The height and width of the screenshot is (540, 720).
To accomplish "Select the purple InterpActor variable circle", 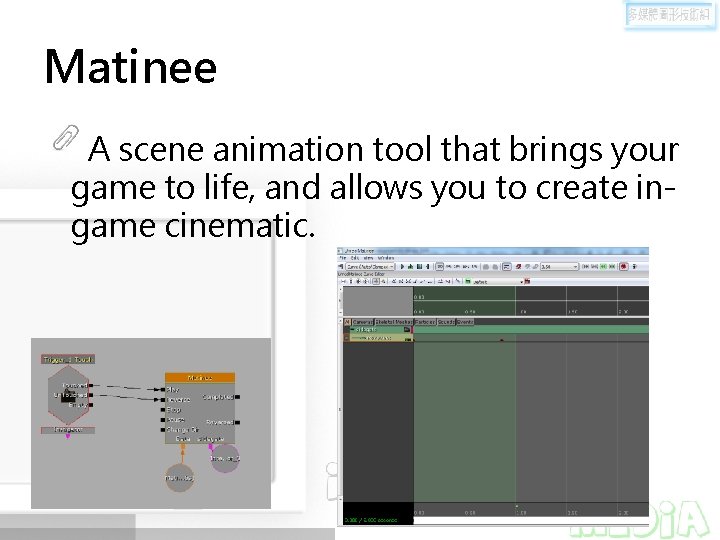I will (225, 458).
